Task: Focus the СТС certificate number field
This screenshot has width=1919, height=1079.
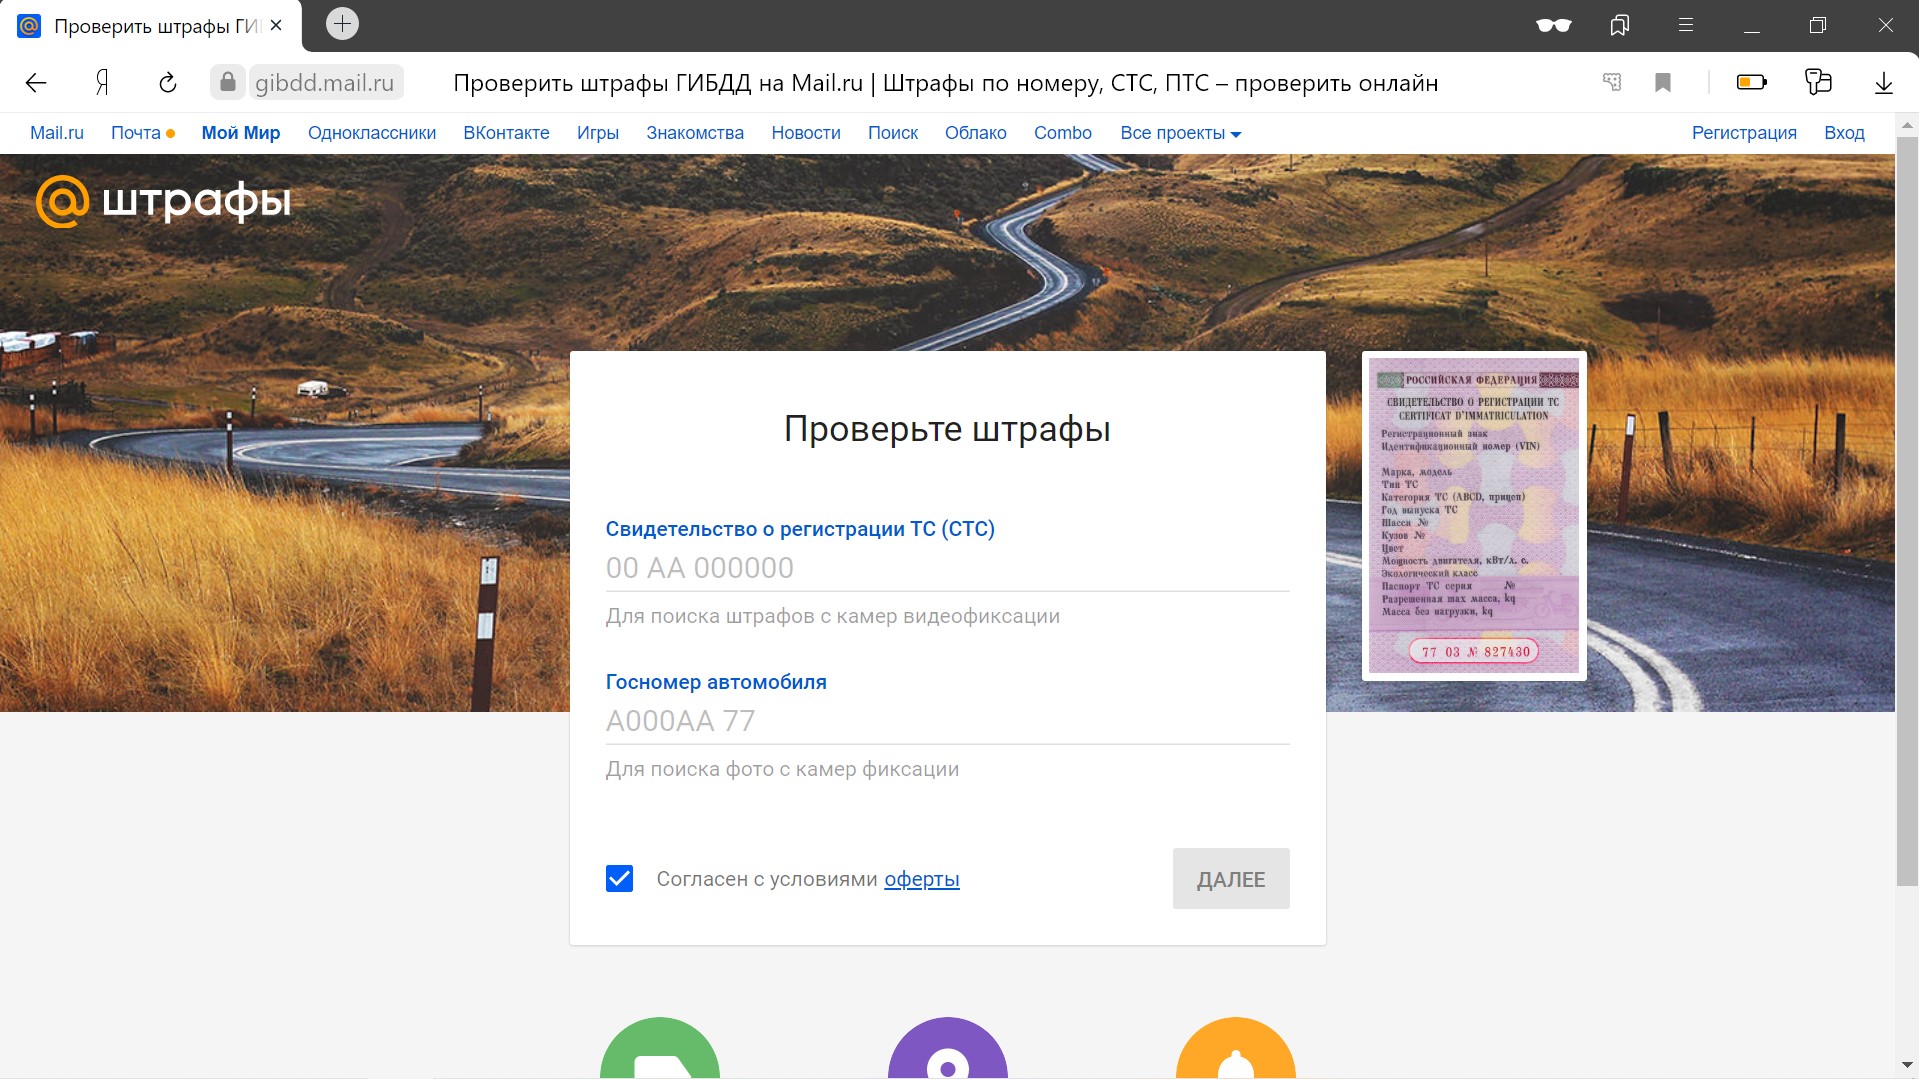Action: tap(946, 568)
